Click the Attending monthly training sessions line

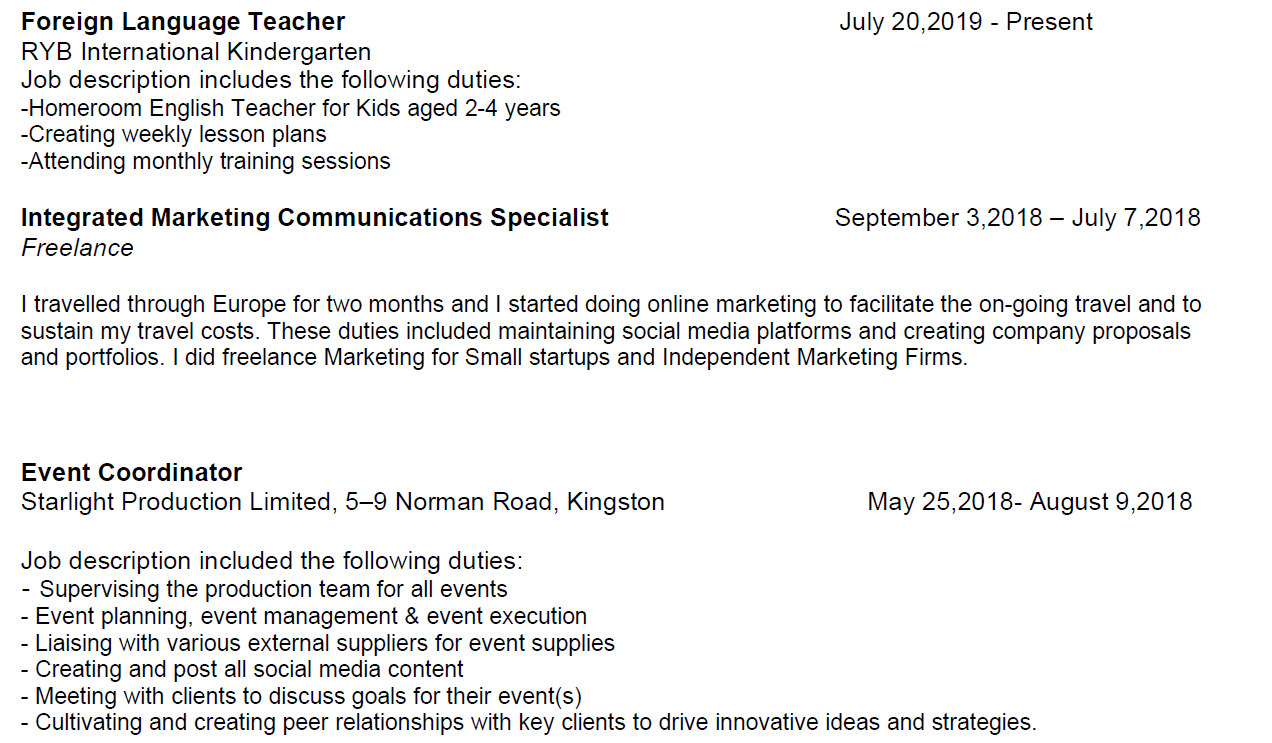coord(206,161)
